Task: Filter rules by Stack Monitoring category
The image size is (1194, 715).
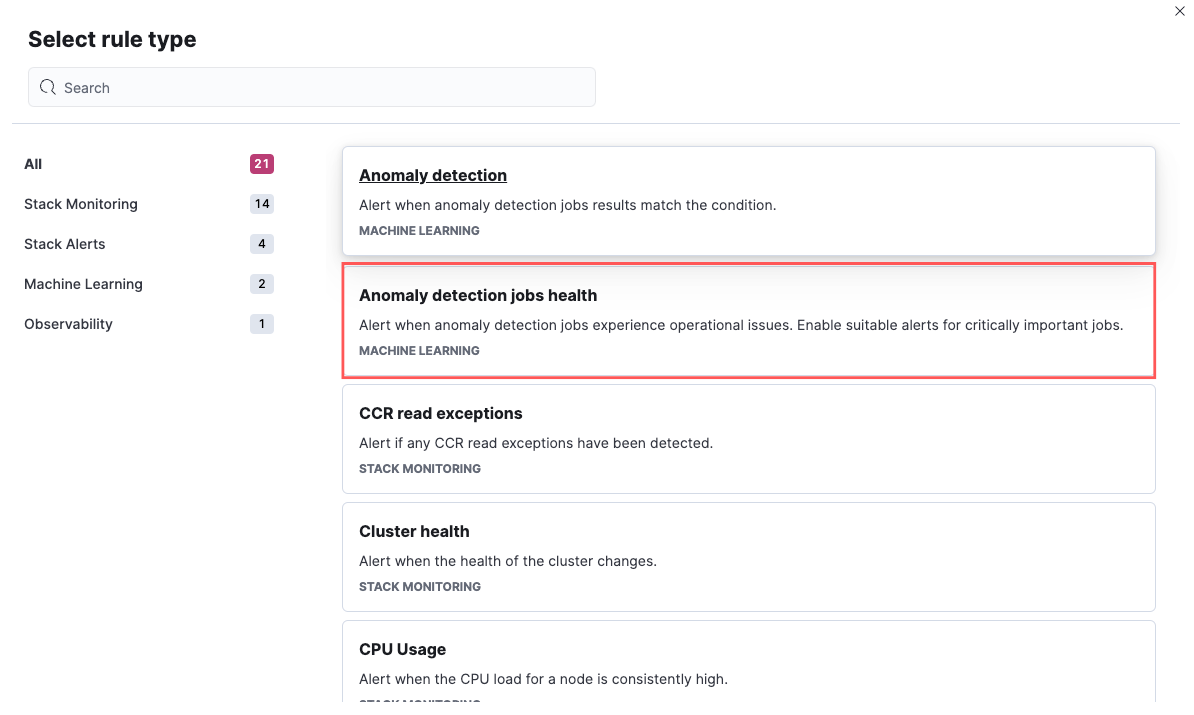Action: (x=80, y=204)
